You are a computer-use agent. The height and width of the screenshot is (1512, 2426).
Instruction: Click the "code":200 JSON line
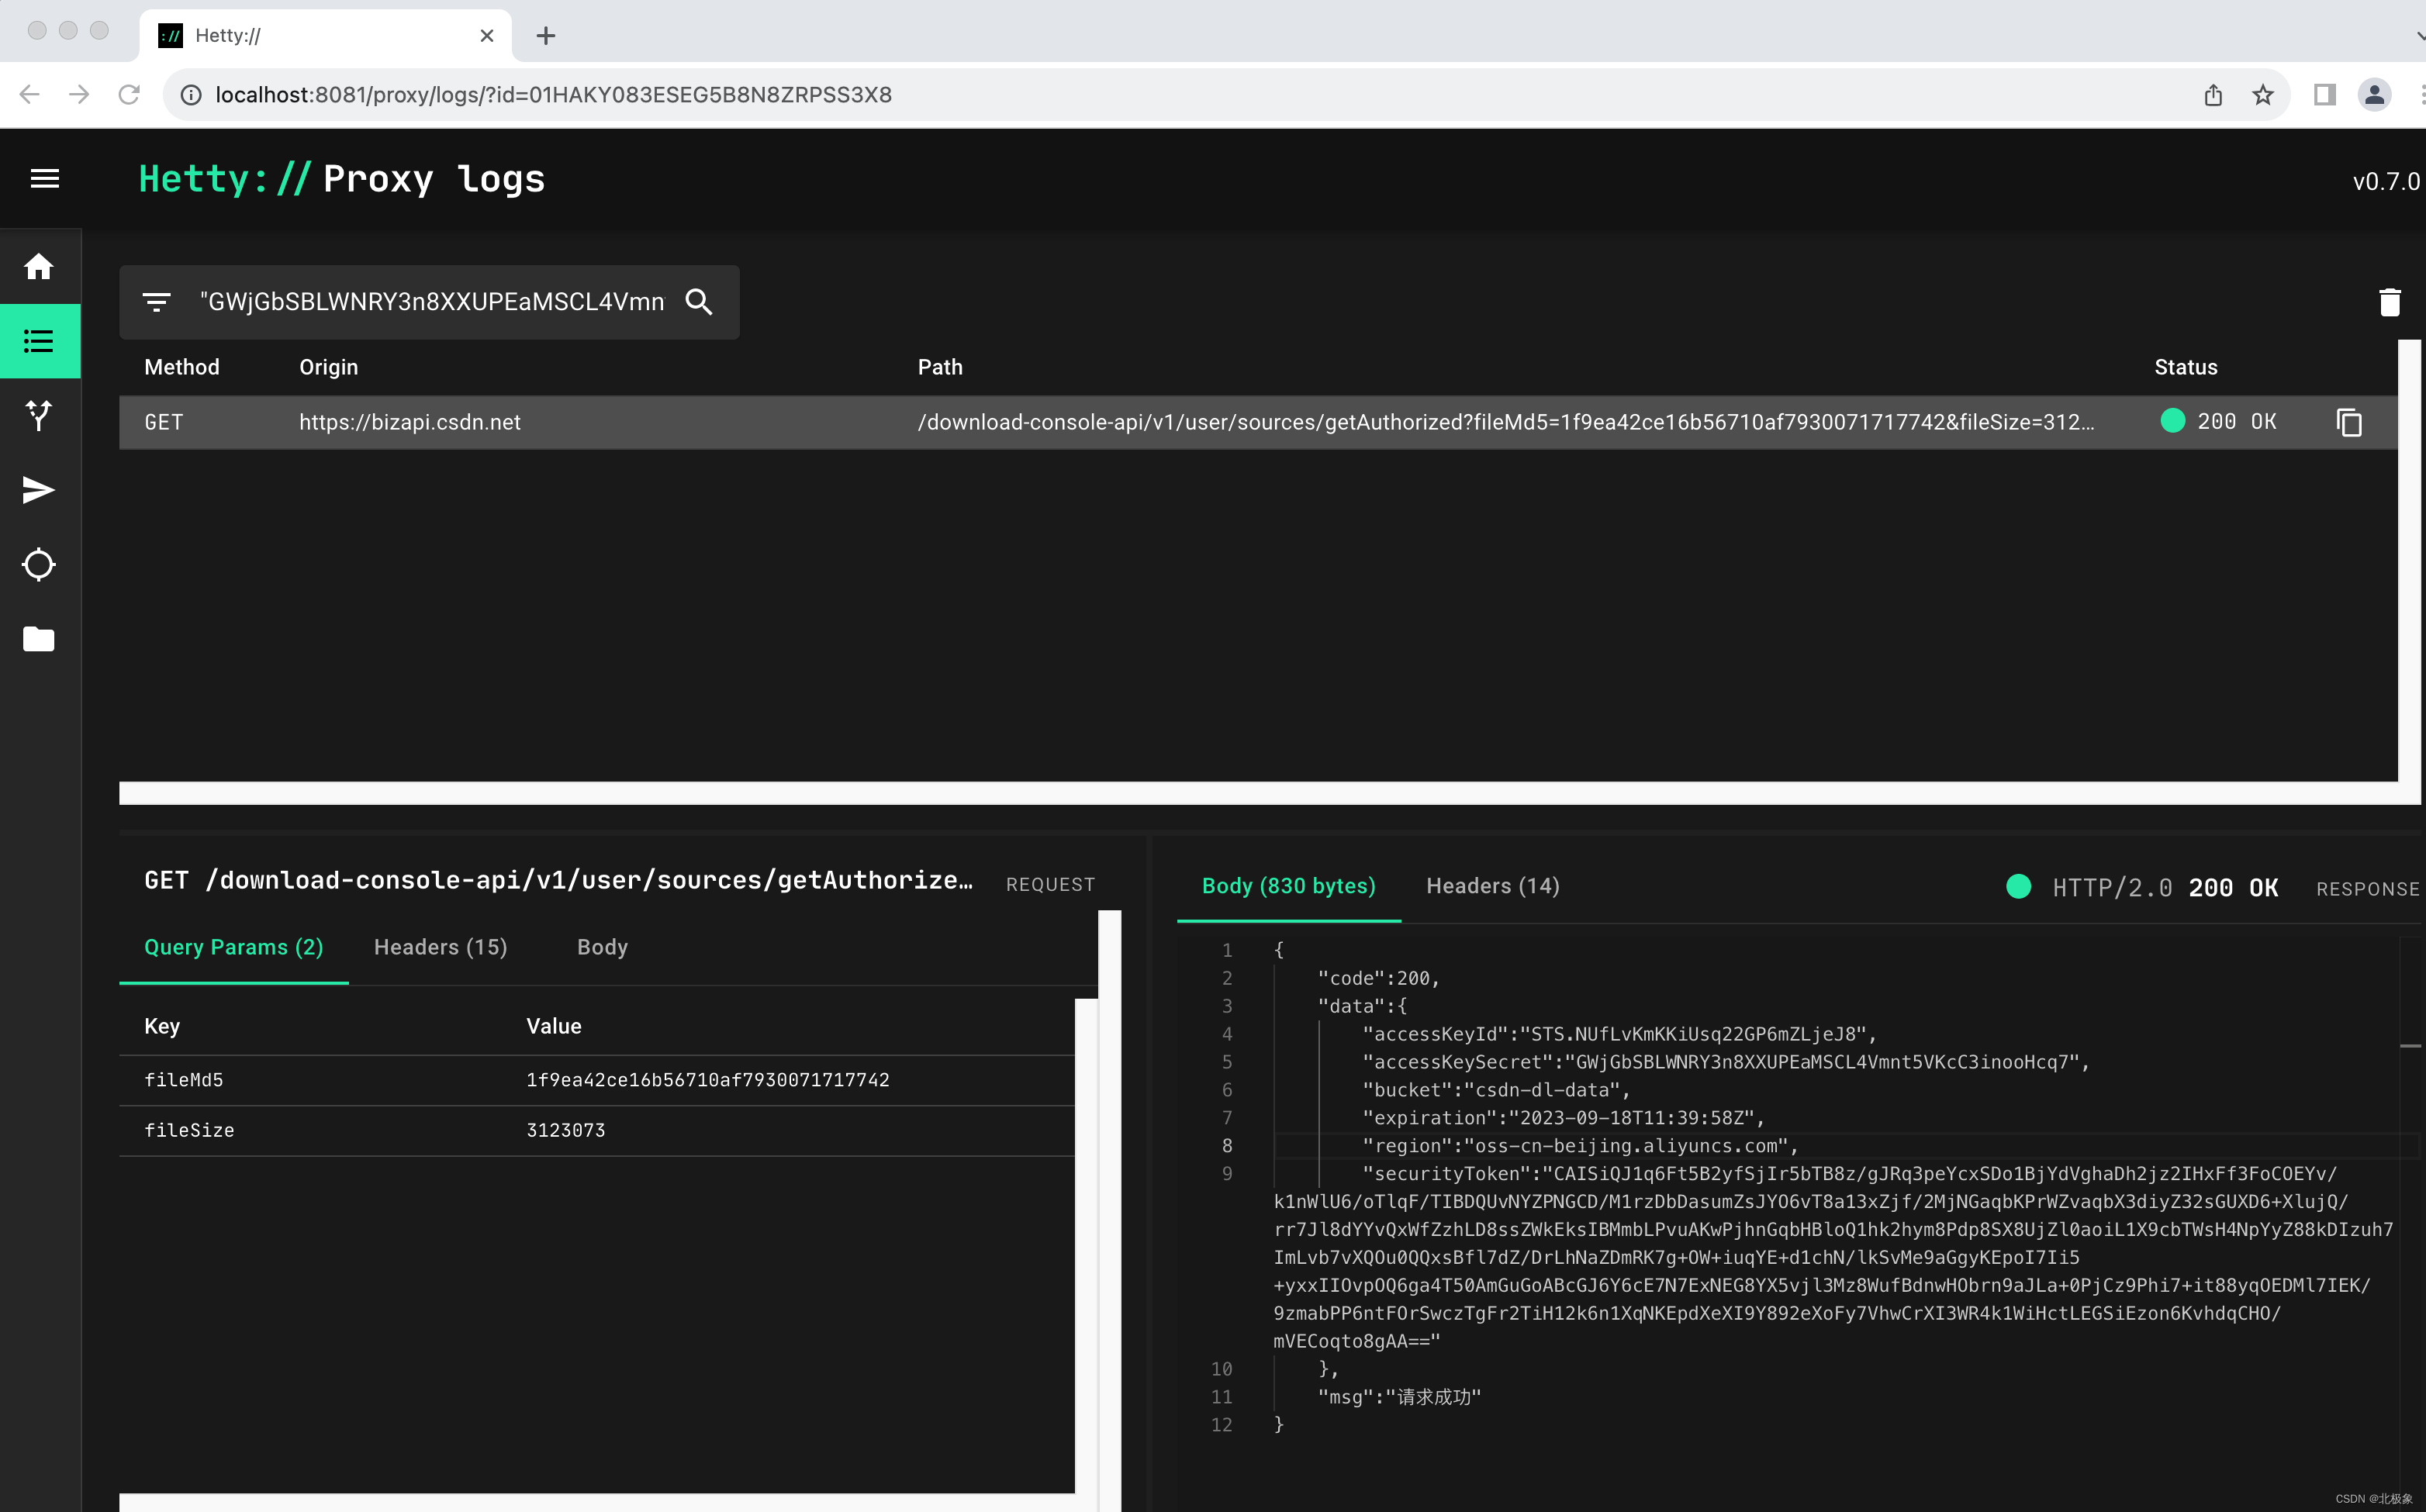point(1378,978)
